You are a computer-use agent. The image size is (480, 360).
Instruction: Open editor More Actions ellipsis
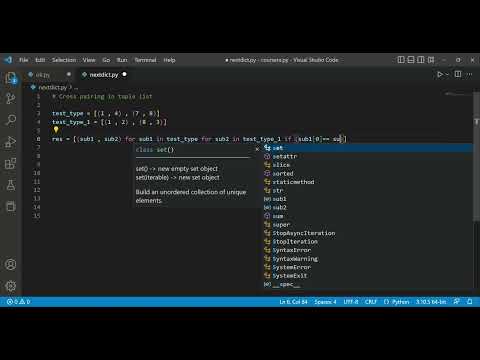point(470,74)
